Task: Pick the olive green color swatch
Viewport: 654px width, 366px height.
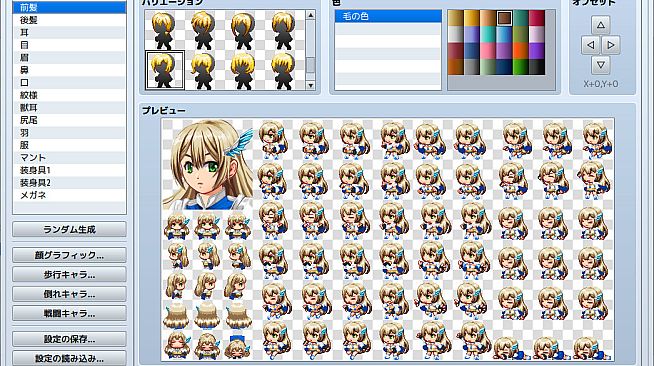Action: [521, 35]
